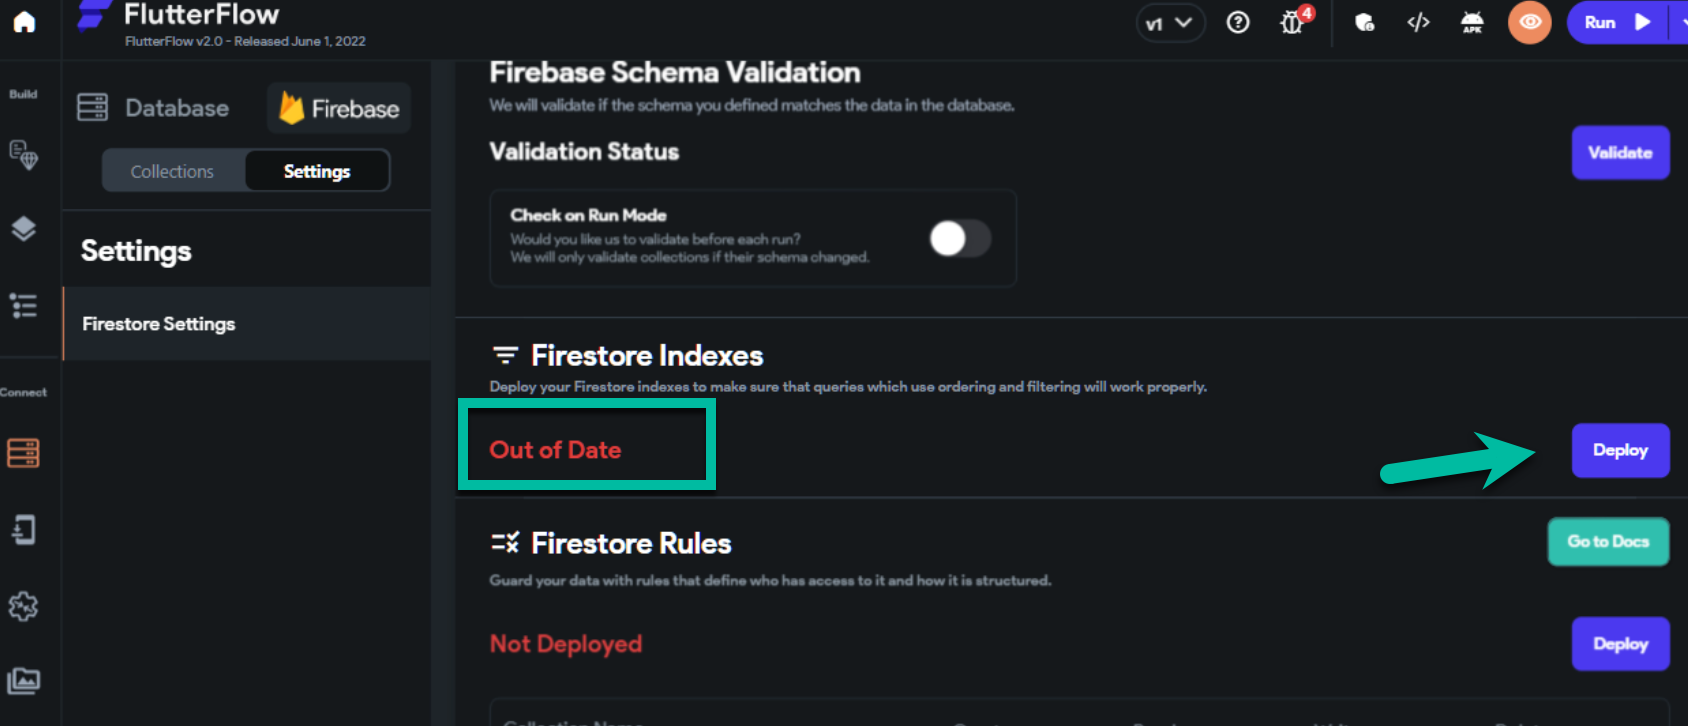Open the widget tree sidebar icon

point(23,306)
